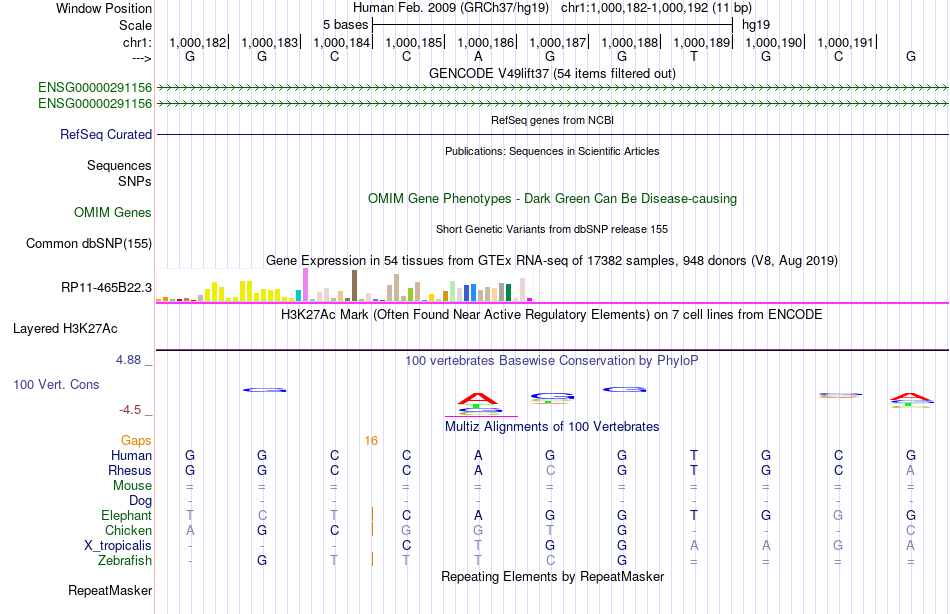Click the tall pink bar in GTEx chart
This screenshot has height=614, width=950.
(305, 285)
